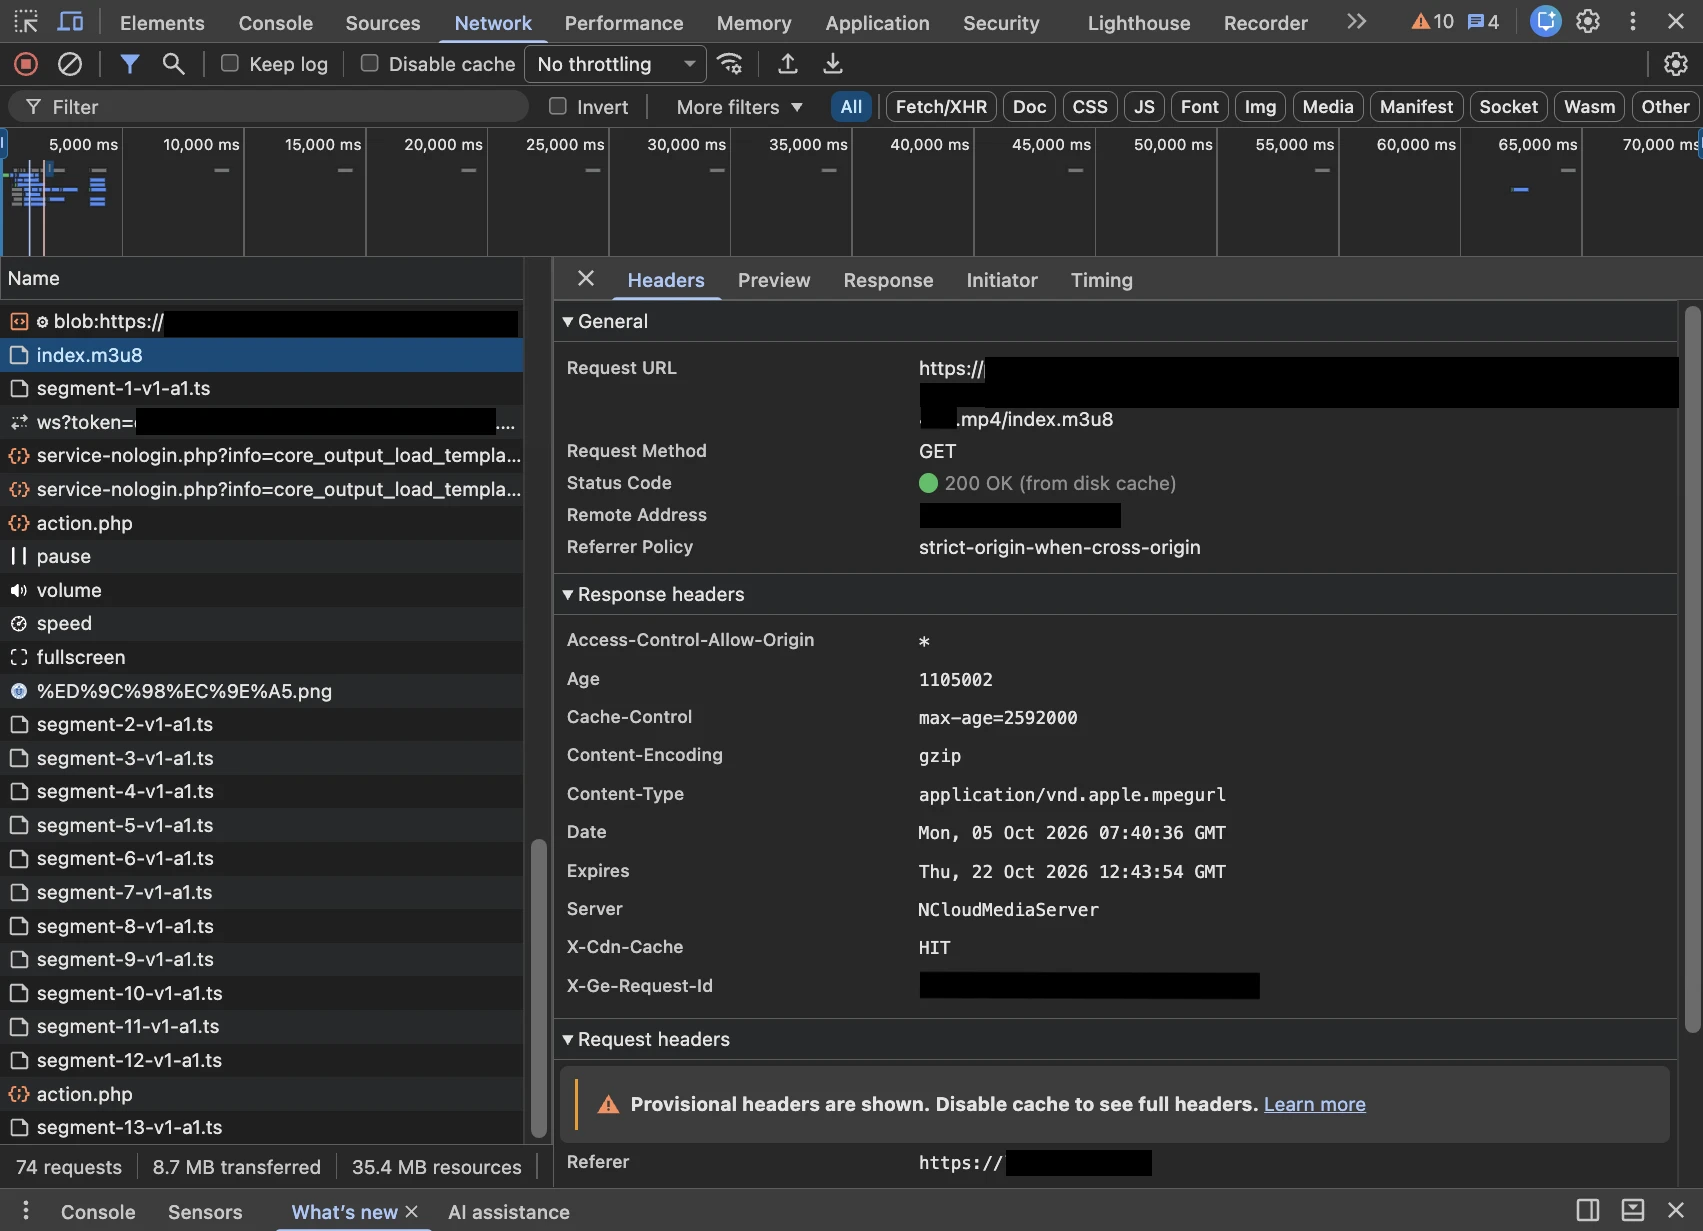1703x1231 pixels.
Task: Filter requests by JS type
Action: [x=1145, y=106]
